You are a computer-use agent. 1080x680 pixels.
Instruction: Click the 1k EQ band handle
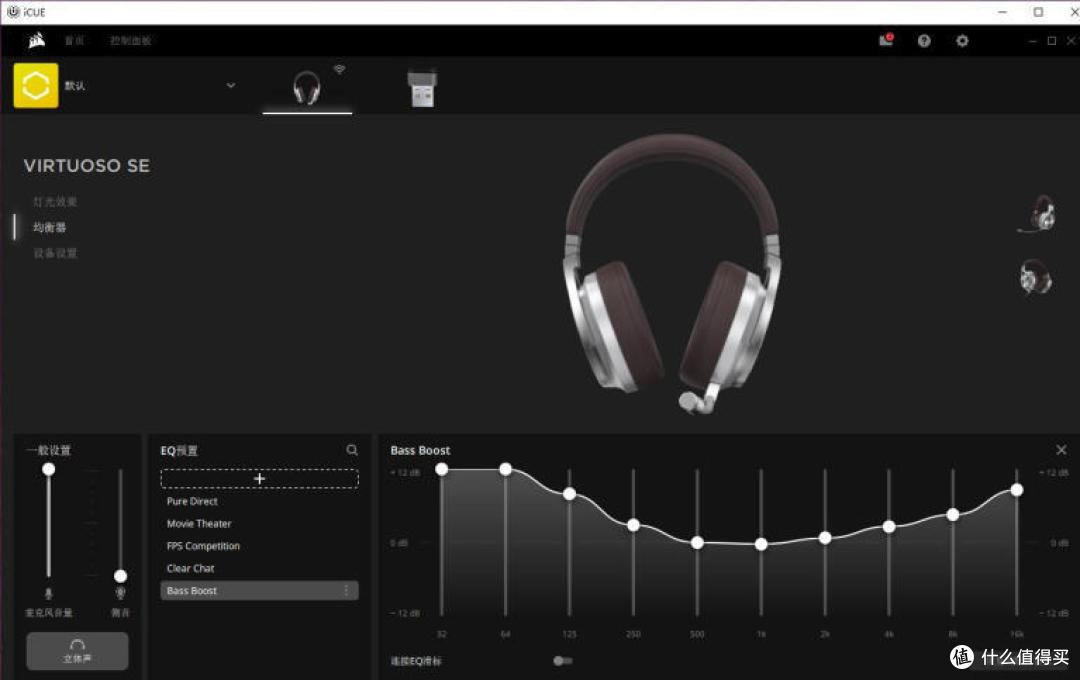coord(761,544)
